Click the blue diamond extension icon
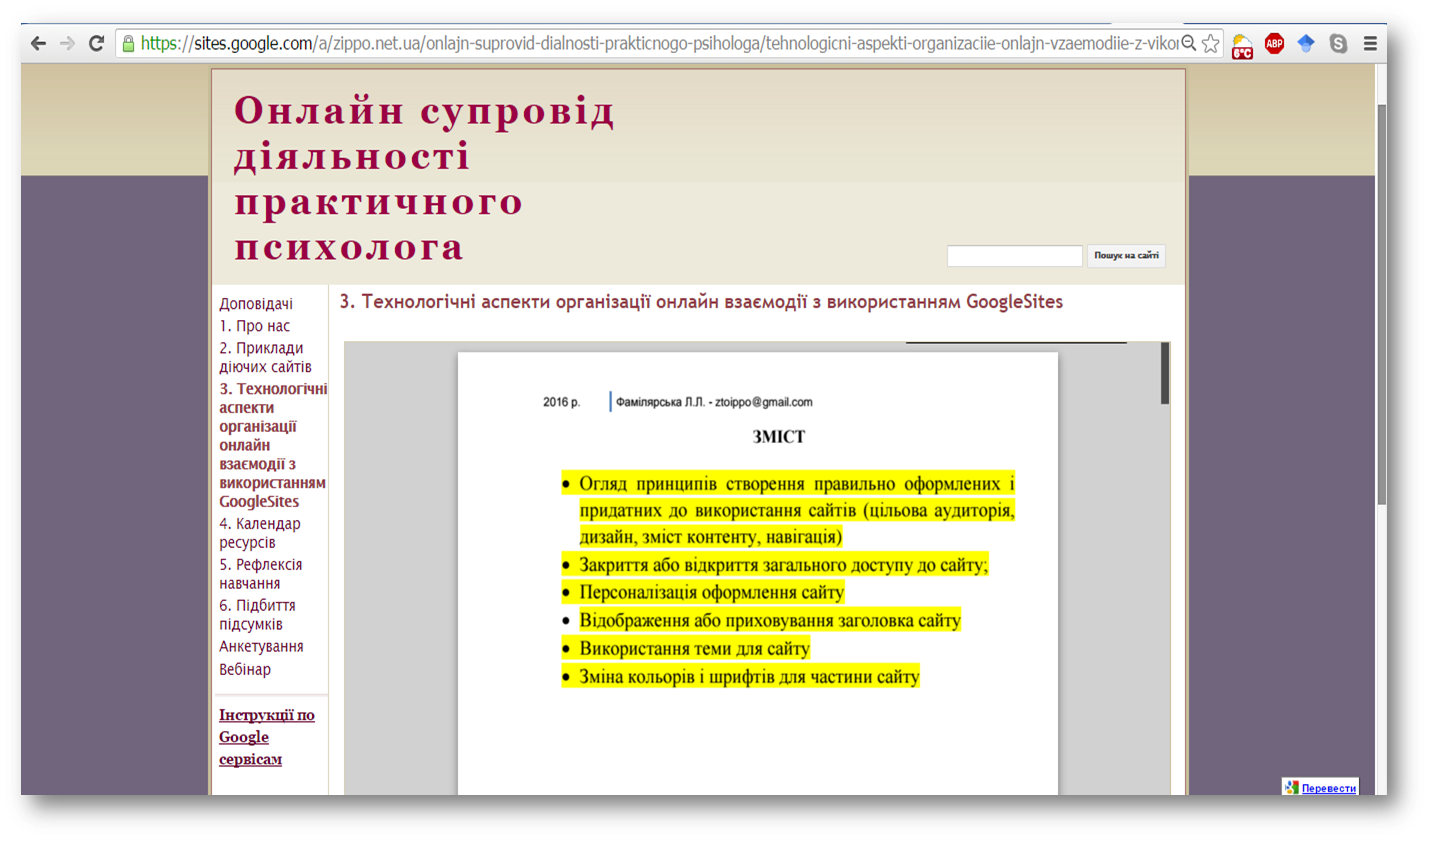This screenshot has height=841, width=1429. click(x=1306, y=43)
